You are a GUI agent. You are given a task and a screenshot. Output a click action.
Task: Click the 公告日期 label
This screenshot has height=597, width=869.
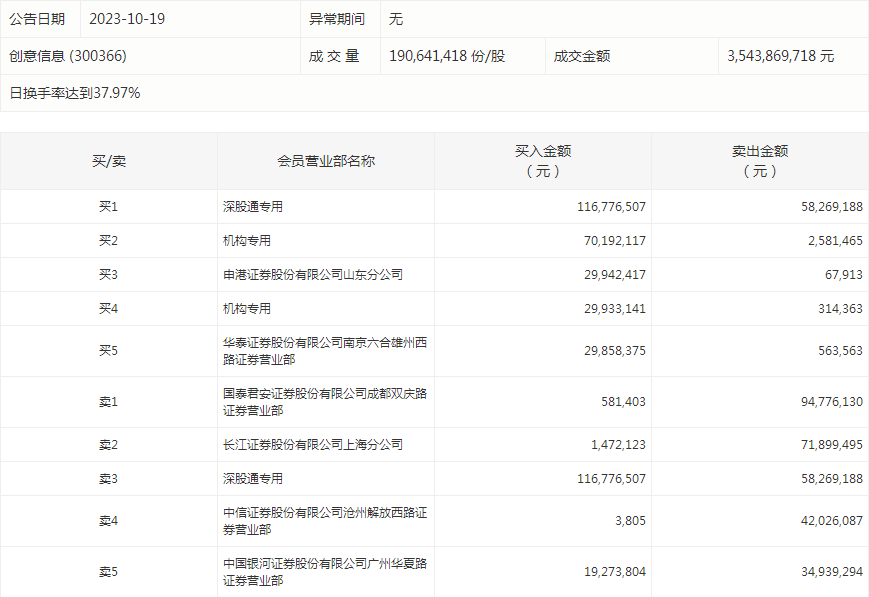37,19
